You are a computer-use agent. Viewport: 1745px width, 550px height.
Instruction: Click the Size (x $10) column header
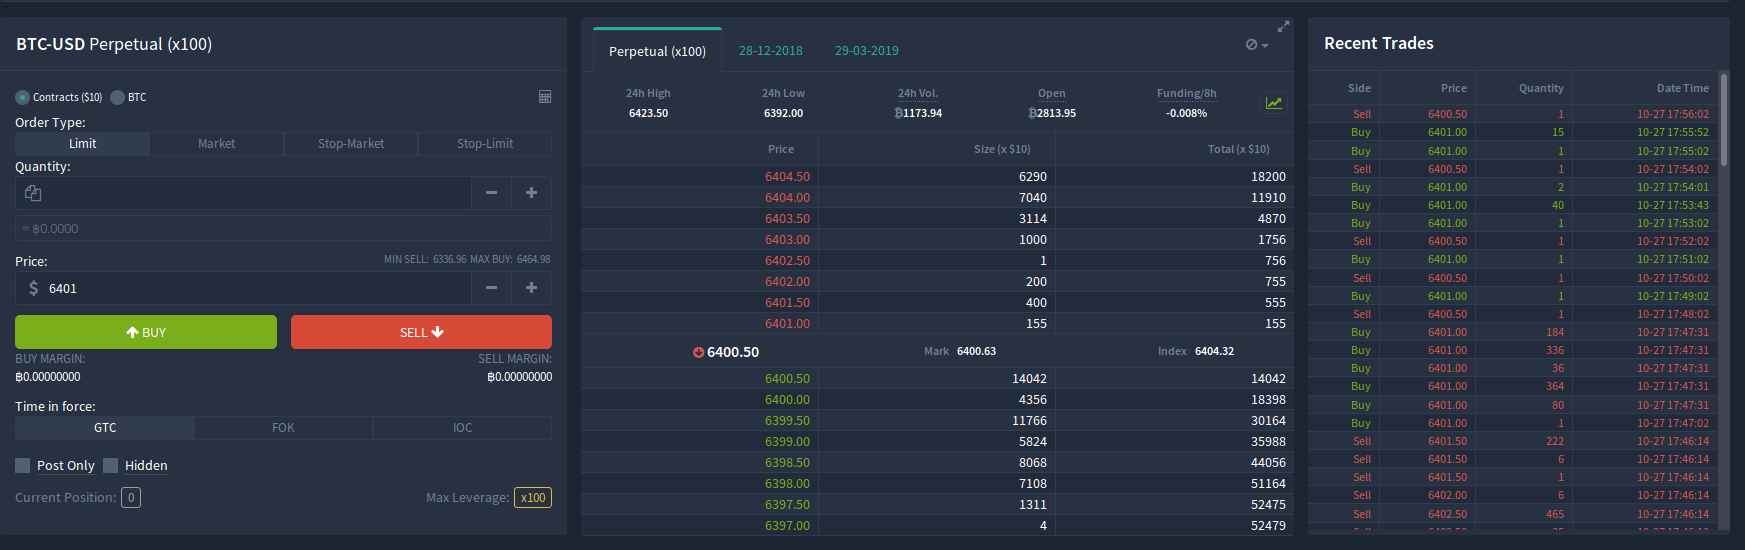1002,149
